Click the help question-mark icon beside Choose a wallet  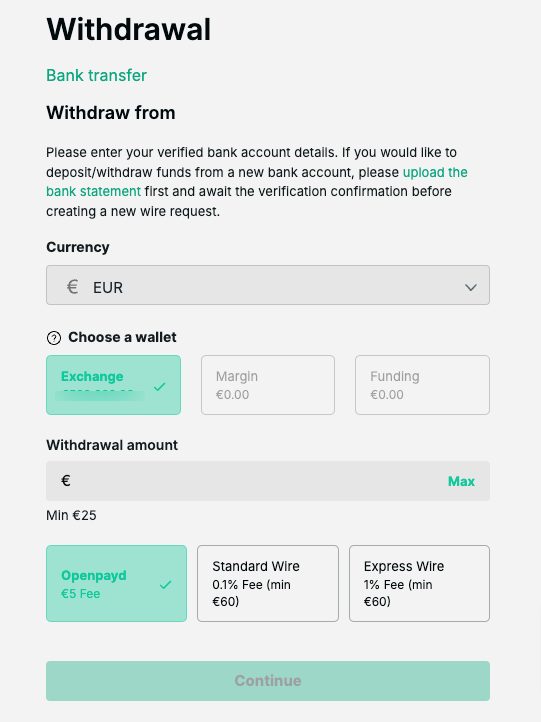[54, 338]
